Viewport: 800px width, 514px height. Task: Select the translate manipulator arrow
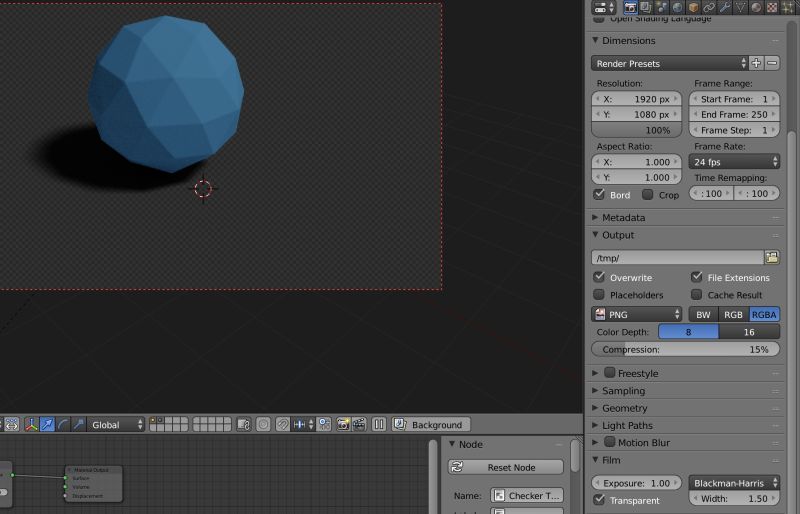47,424
